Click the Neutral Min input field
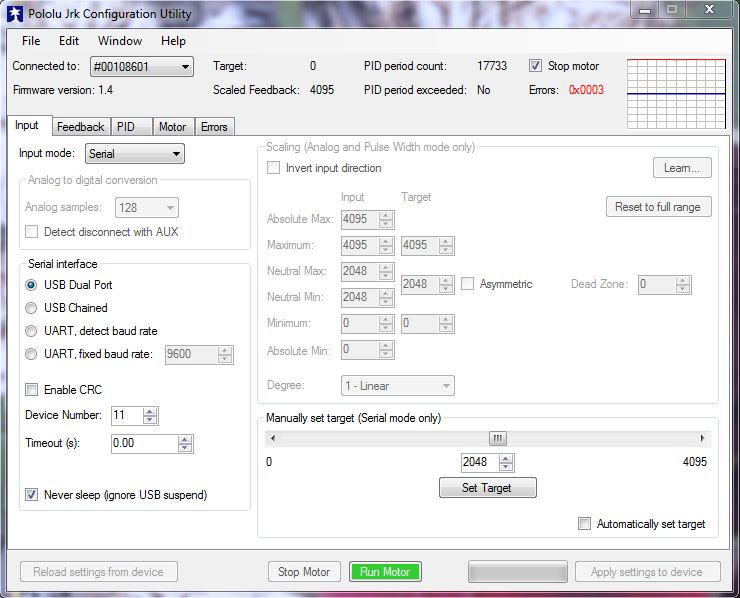This screenshot has width=740, height=598. 360,297
